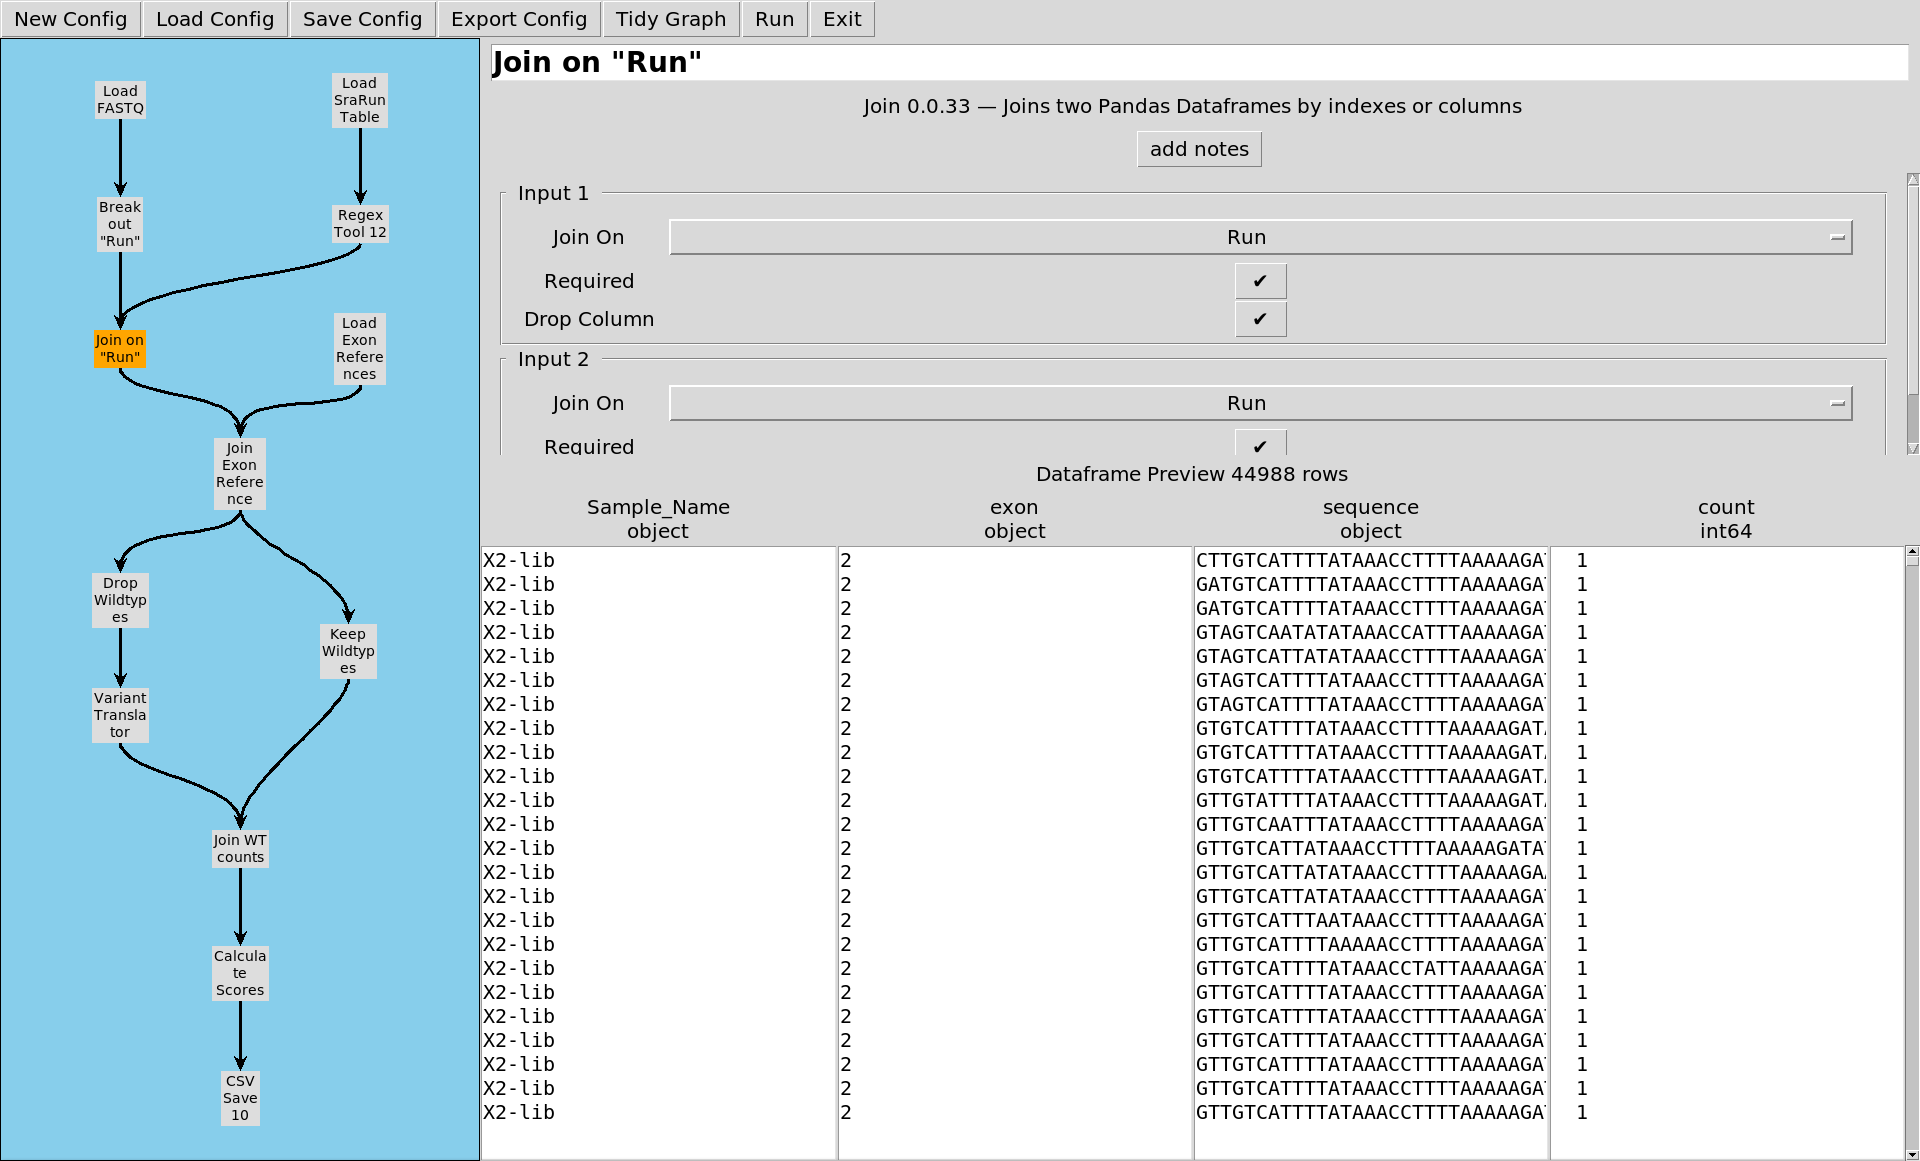Click Tidy Graph in top toolbar
The height and width of the screenshot is (1161, 1920).
click(671, 19)
